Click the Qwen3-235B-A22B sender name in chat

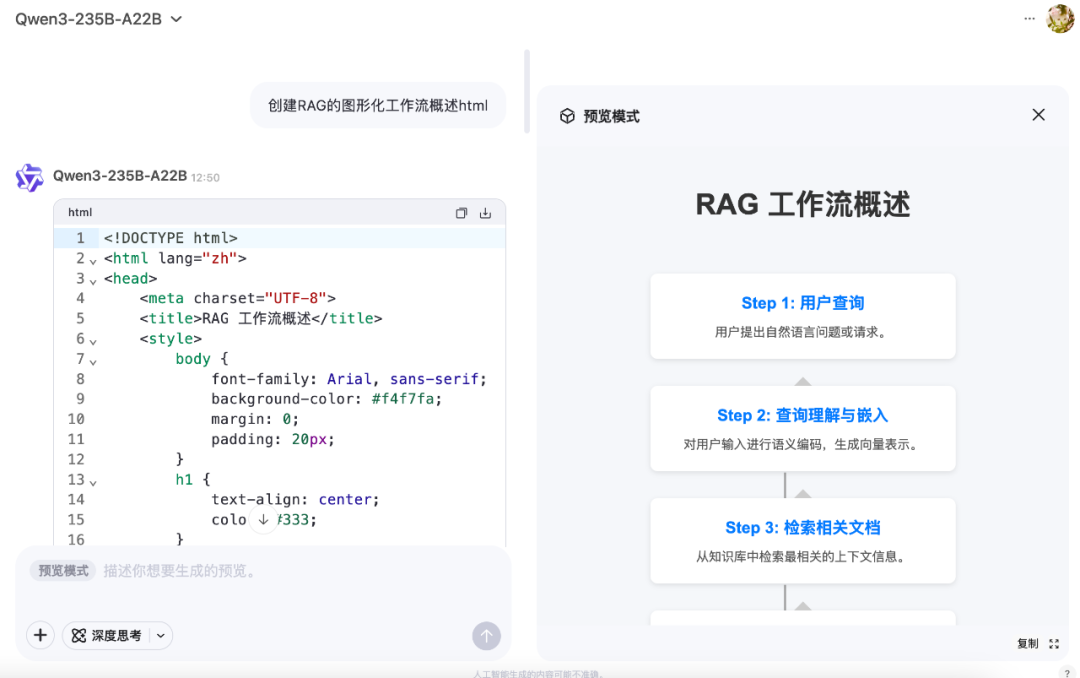click(x=120, y=176)
